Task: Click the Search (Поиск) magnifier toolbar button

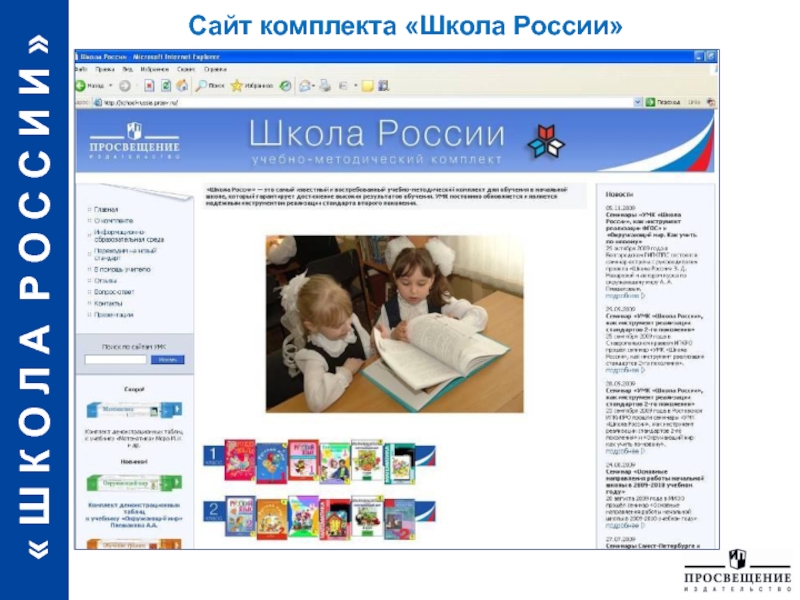Action: 210,86
